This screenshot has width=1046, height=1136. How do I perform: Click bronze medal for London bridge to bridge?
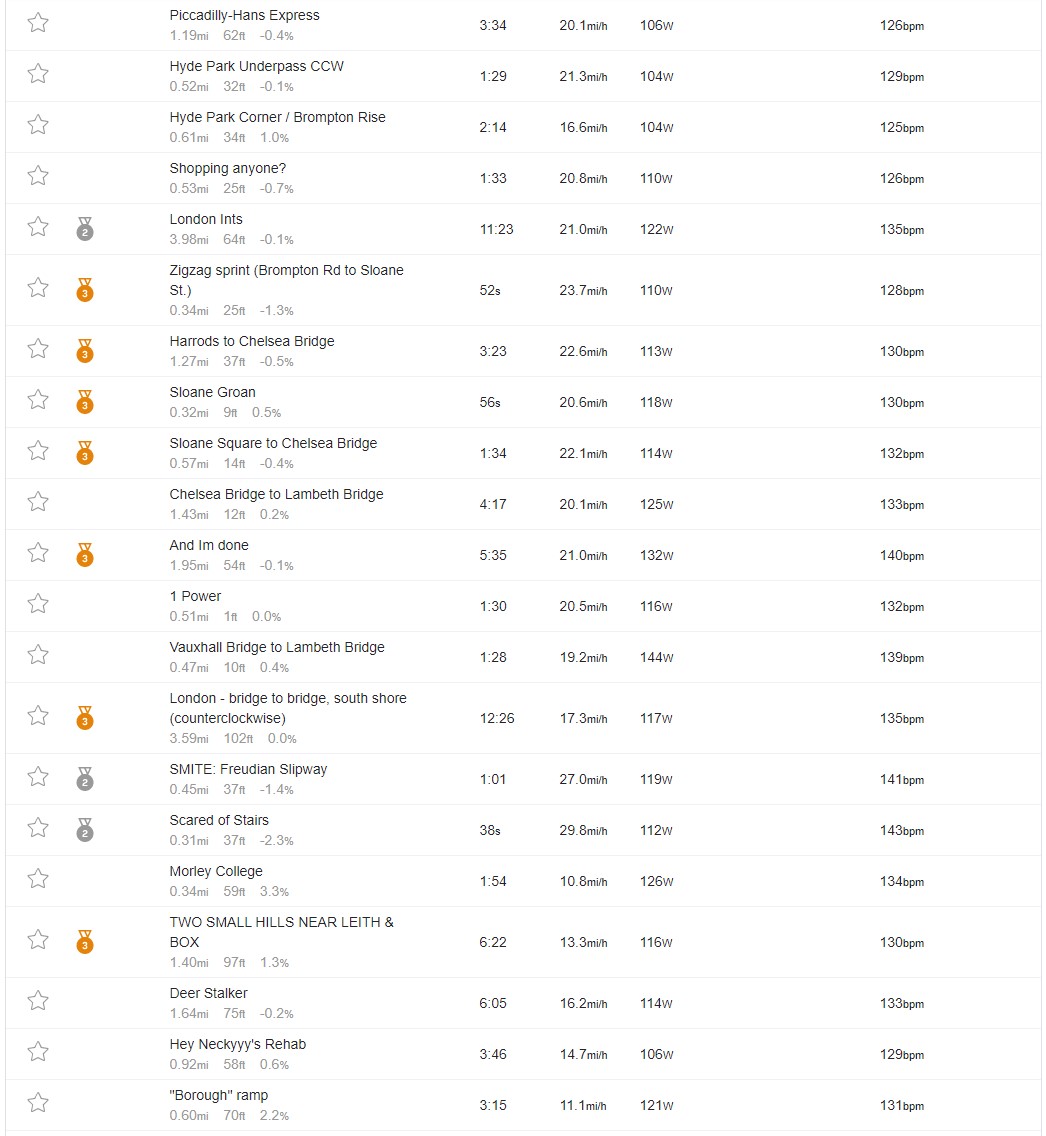pos(85,718)
